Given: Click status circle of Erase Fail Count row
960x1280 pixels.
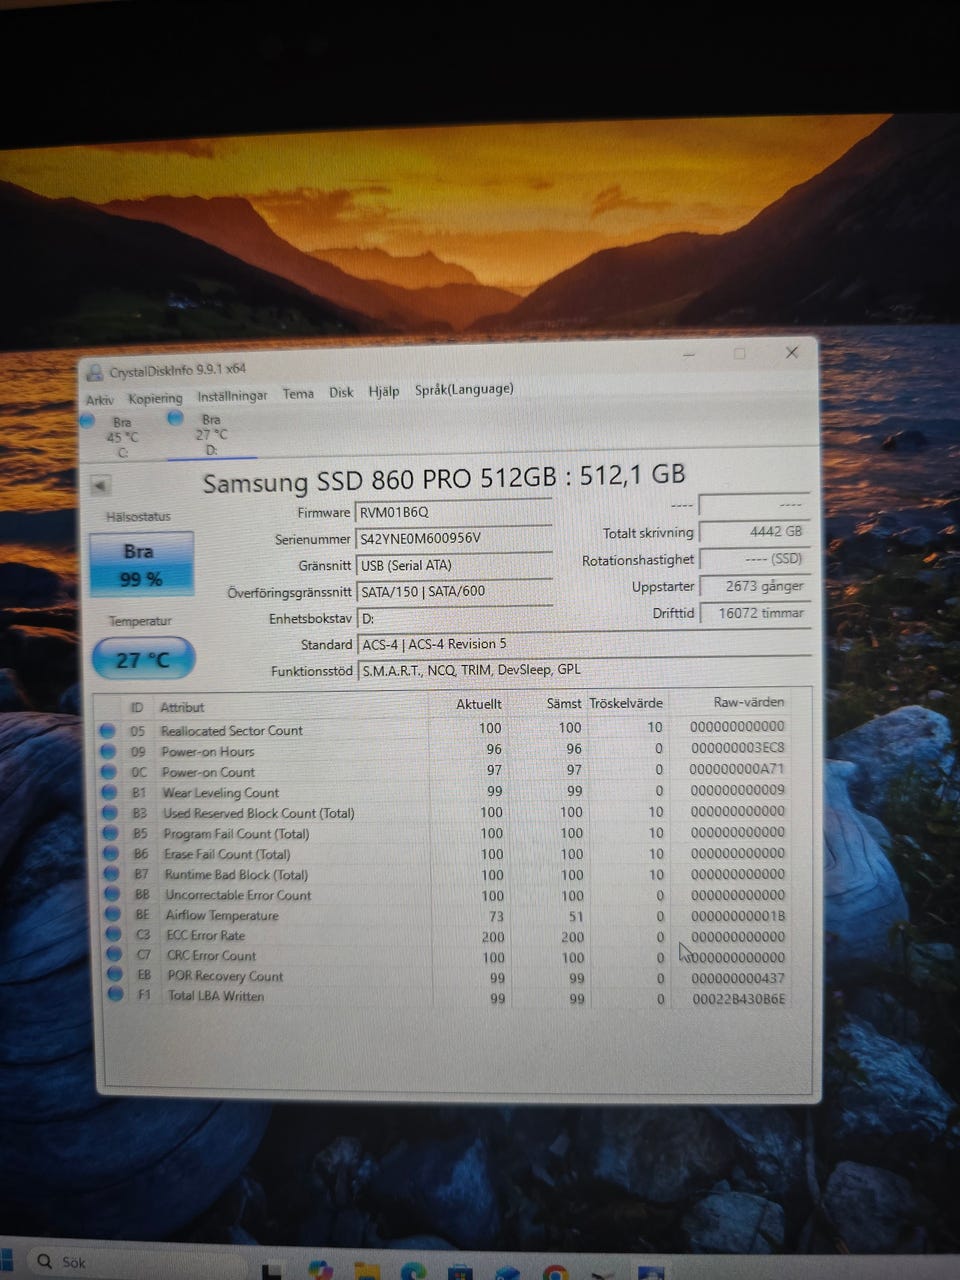Looking at the screenshot, I should 111,854.
